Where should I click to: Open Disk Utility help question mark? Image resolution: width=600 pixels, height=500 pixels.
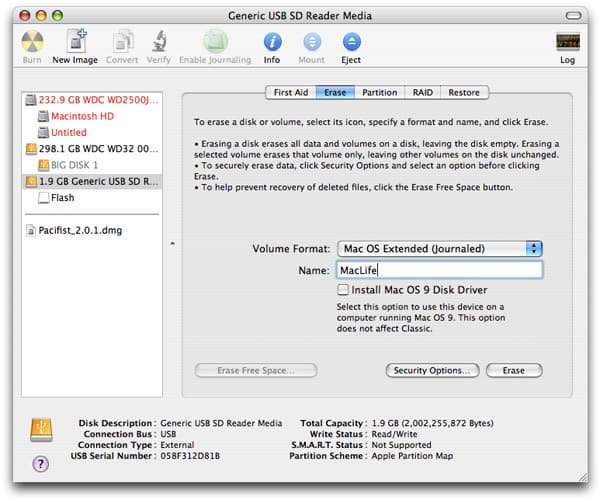pyautogui.click(x=41, y=464)
